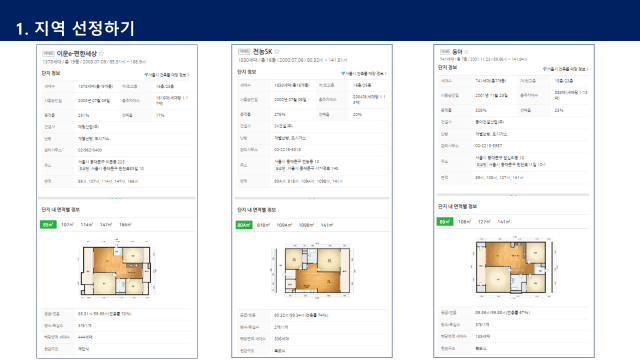Click the road-name address badge in 이문e-편한세상 card
The height and width of the screenshot is (360, 640).
pos(84,169)
